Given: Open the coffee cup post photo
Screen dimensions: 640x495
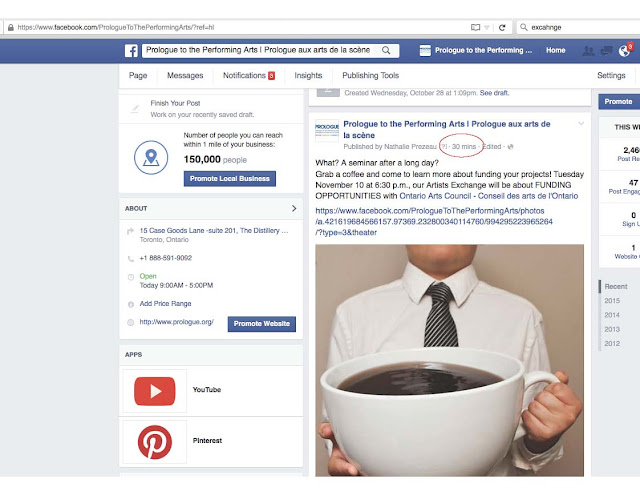Looking at the screenshot, I should point(449,360).
